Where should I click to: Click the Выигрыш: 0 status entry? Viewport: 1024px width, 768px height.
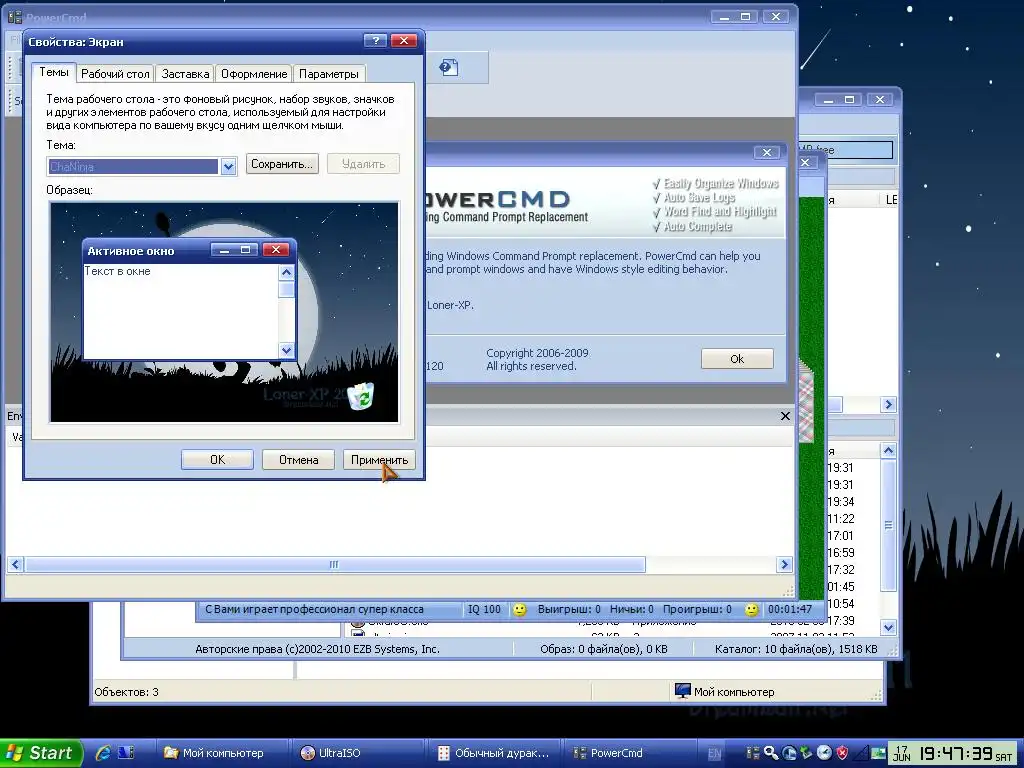(569, 609)
